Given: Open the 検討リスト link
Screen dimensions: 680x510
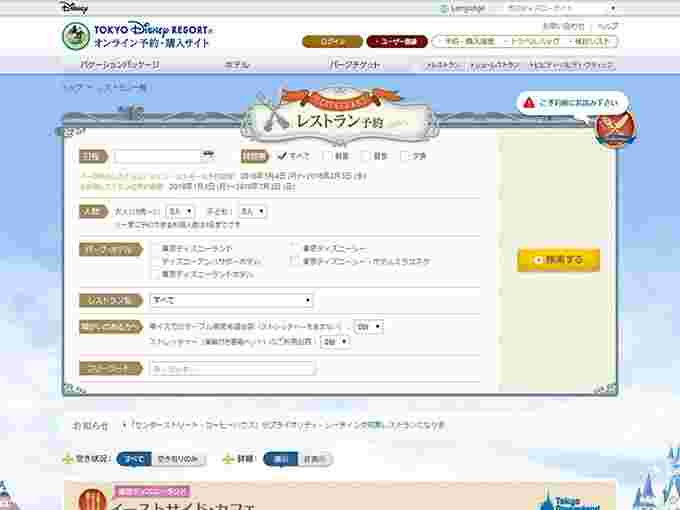Looking at the screenshot, I should coord(591,42).
